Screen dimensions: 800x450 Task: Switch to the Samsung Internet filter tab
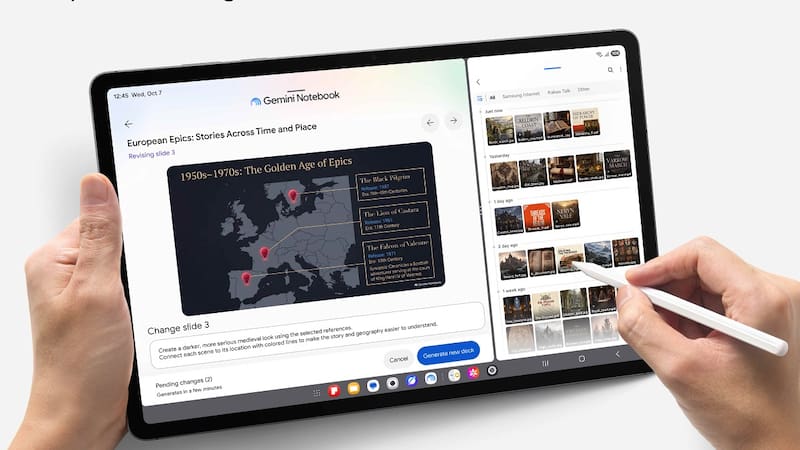pyautogui.click(x=520, y=95)
